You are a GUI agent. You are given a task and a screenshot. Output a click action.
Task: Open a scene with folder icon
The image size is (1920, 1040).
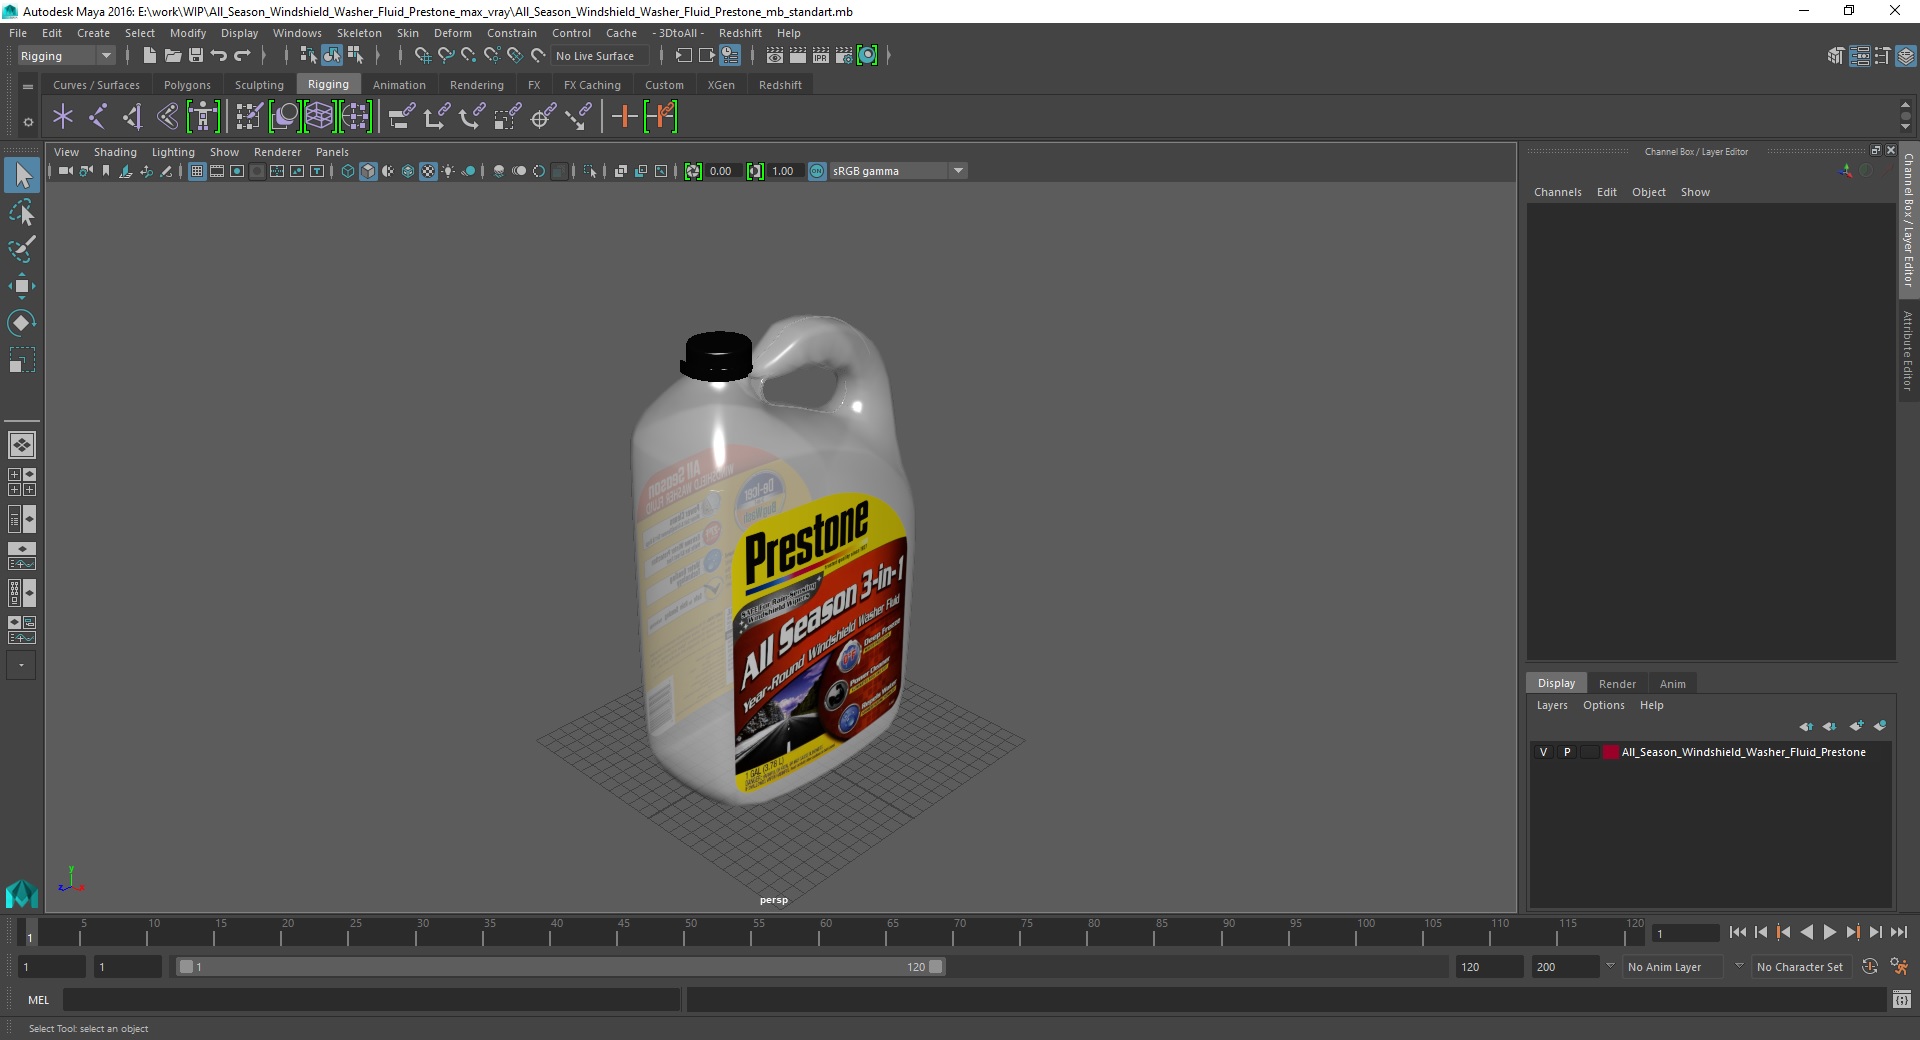[x=172, y=56]
